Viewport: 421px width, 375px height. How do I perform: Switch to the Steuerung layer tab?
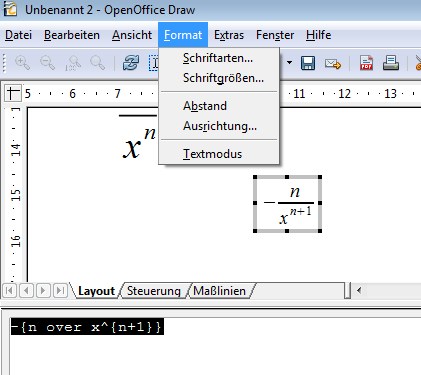tap(154, 291)
